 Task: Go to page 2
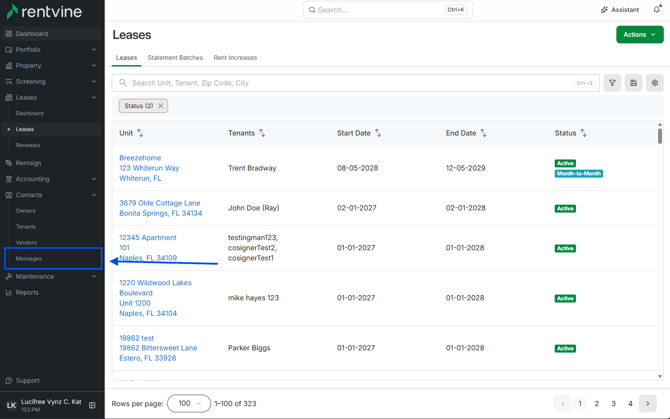pos(597,404)
